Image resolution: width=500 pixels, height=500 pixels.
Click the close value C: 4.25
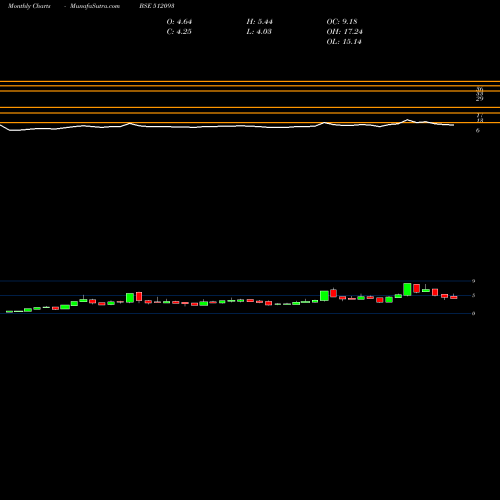pyautogui.click(x=179, y=32)
